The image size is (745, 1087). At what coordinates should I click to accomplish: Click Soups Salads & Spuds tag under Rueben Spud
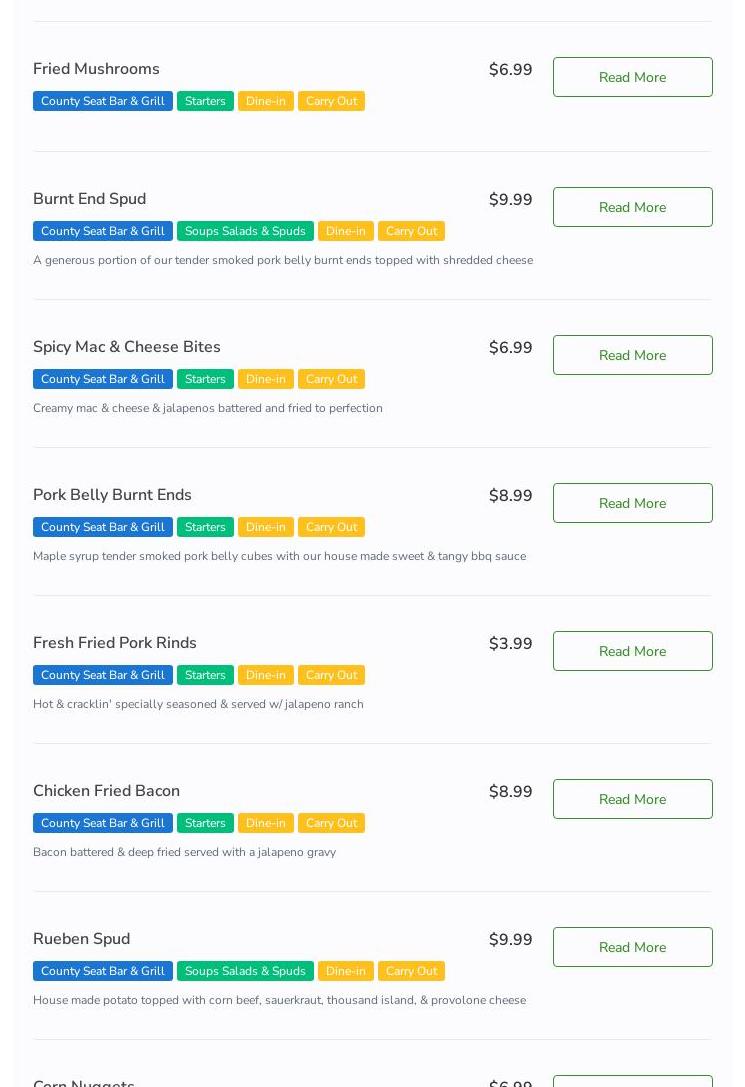point(245,971)
